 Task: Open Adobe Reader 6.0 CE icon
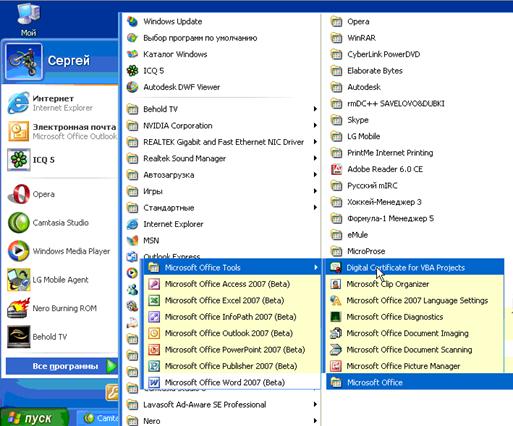[x=336, y=169]
